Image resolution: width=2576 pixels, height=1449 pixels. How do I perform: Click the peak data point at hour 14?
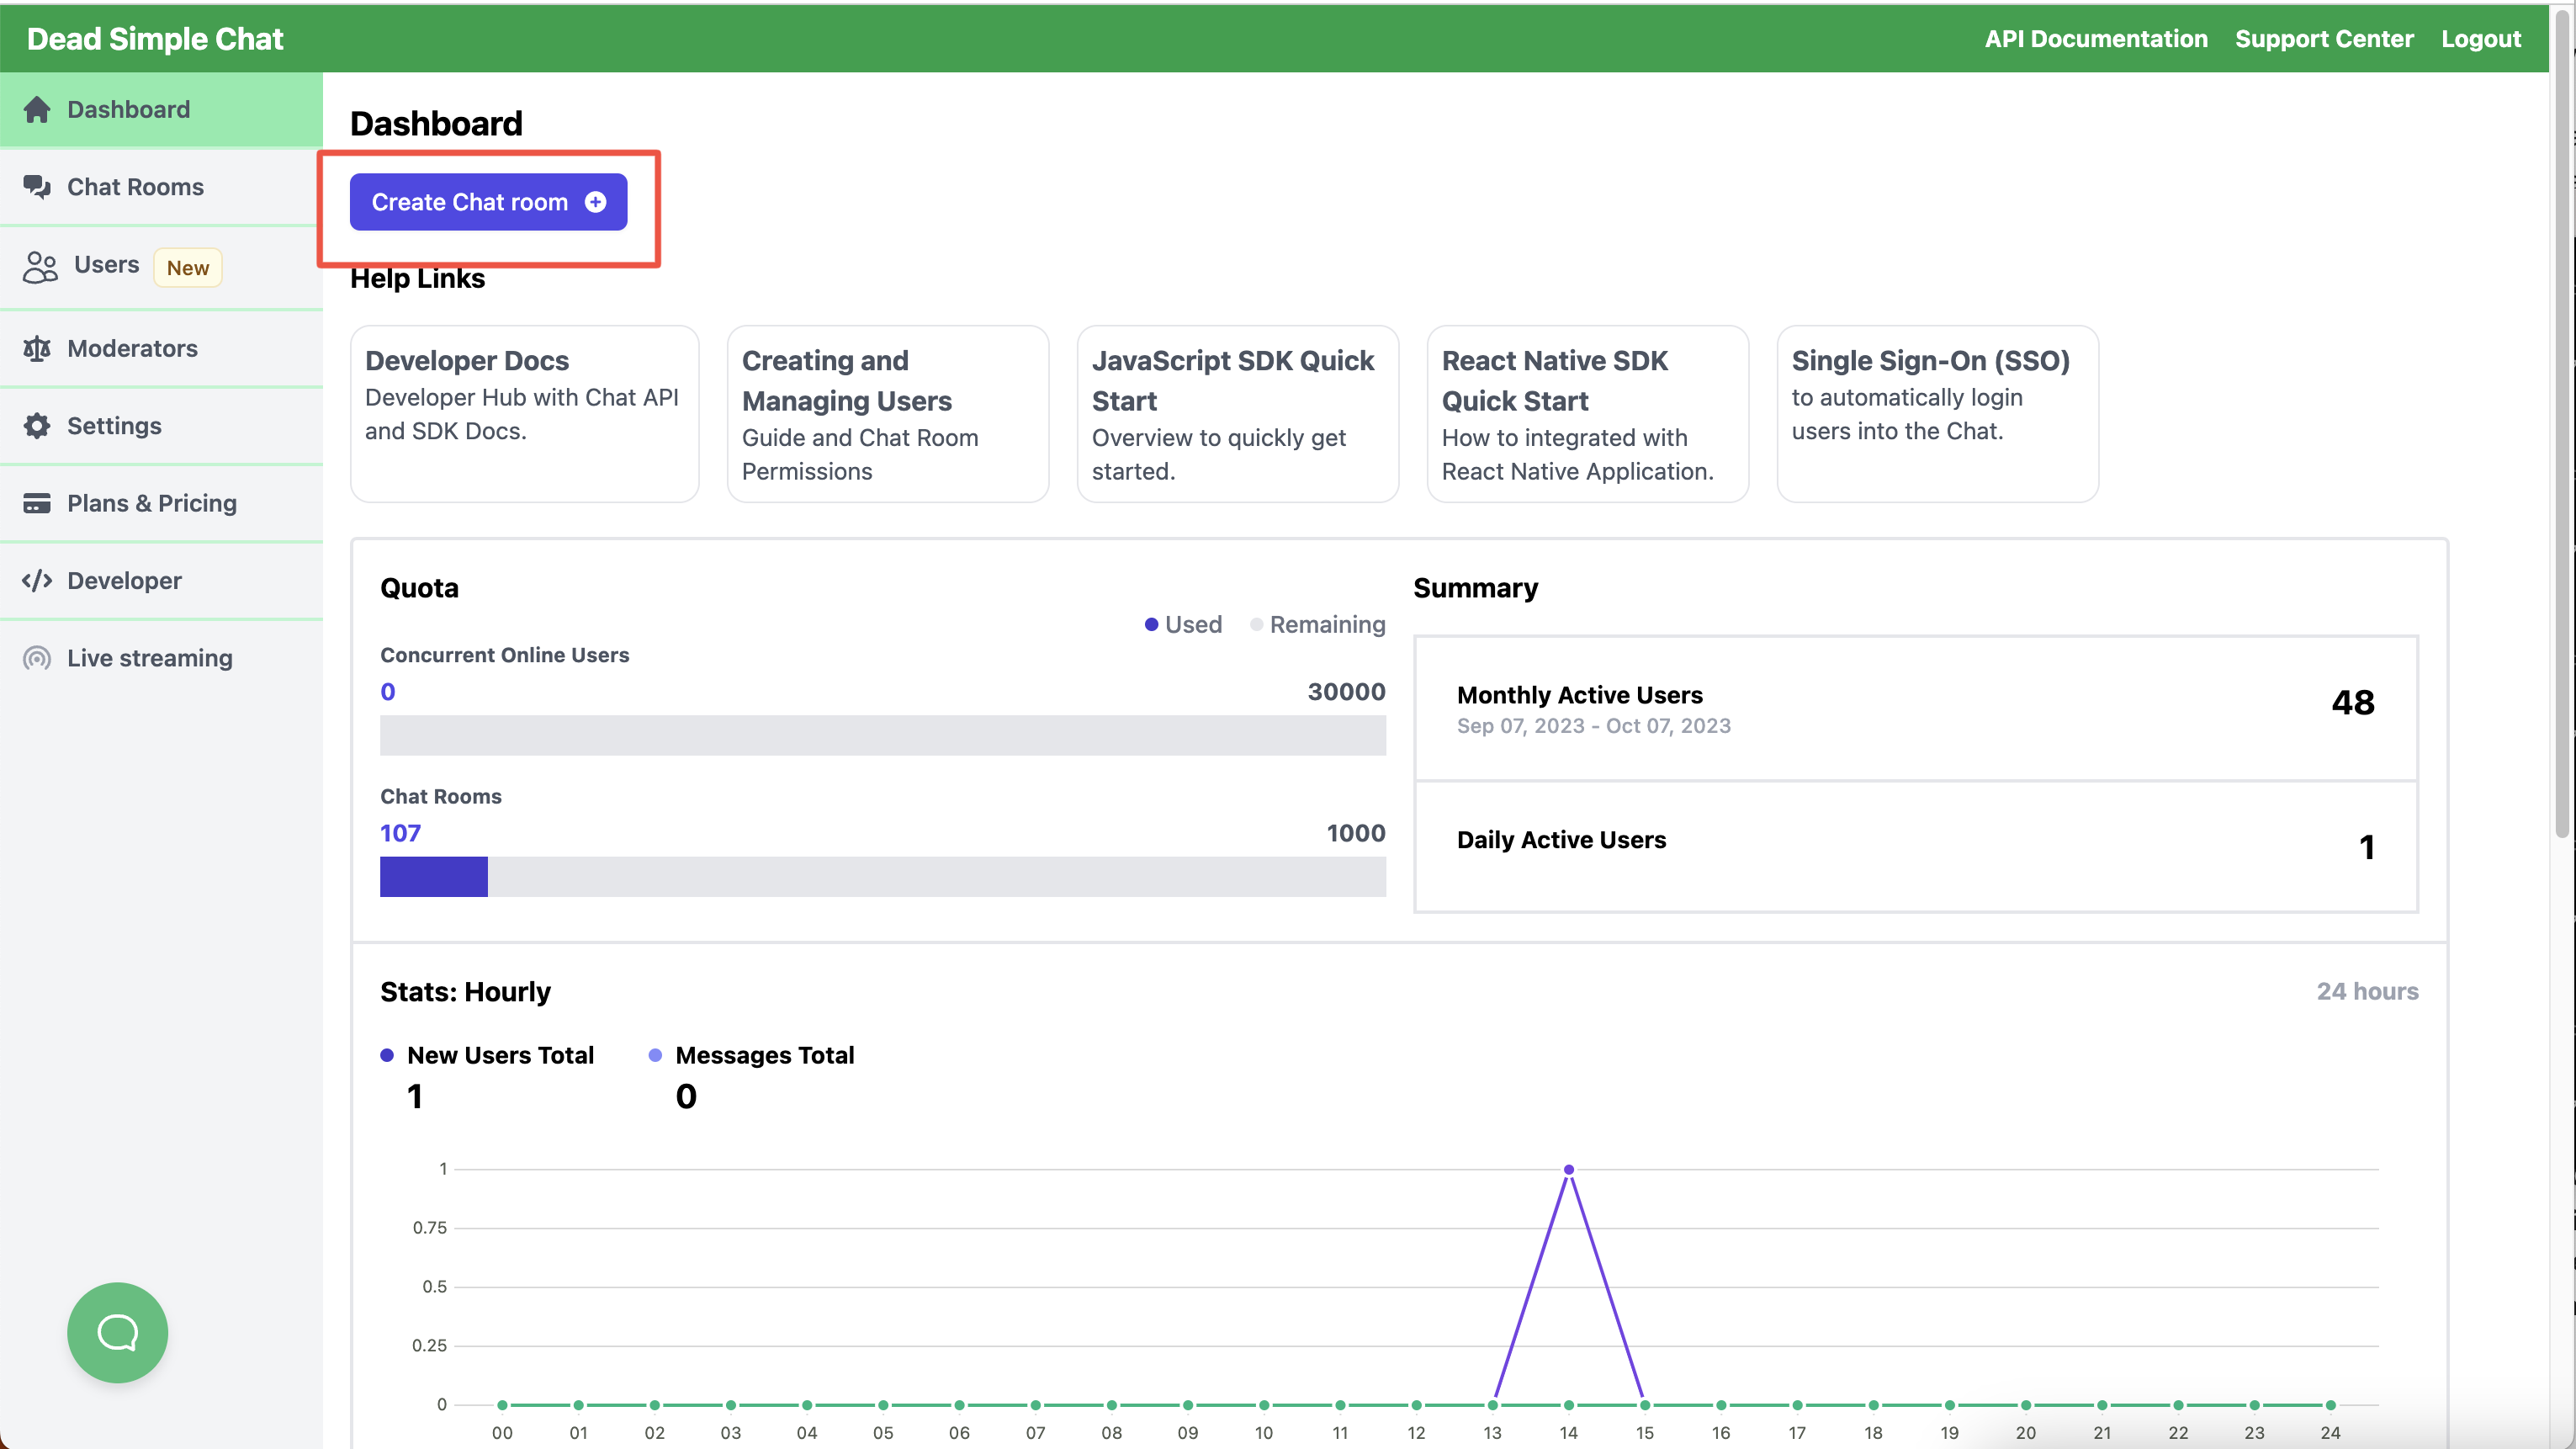point(1569,1169)
